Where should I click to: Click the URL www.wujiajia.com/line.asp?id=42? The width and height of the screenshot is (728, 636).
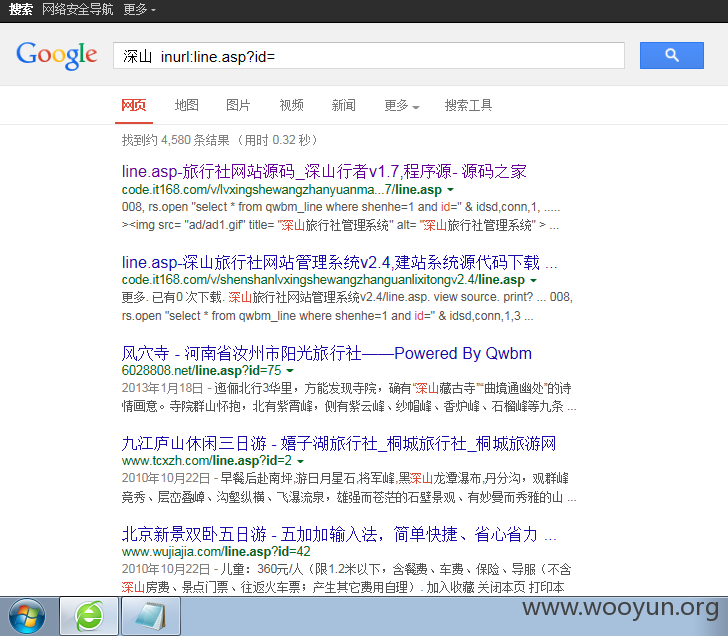[216, 552]
